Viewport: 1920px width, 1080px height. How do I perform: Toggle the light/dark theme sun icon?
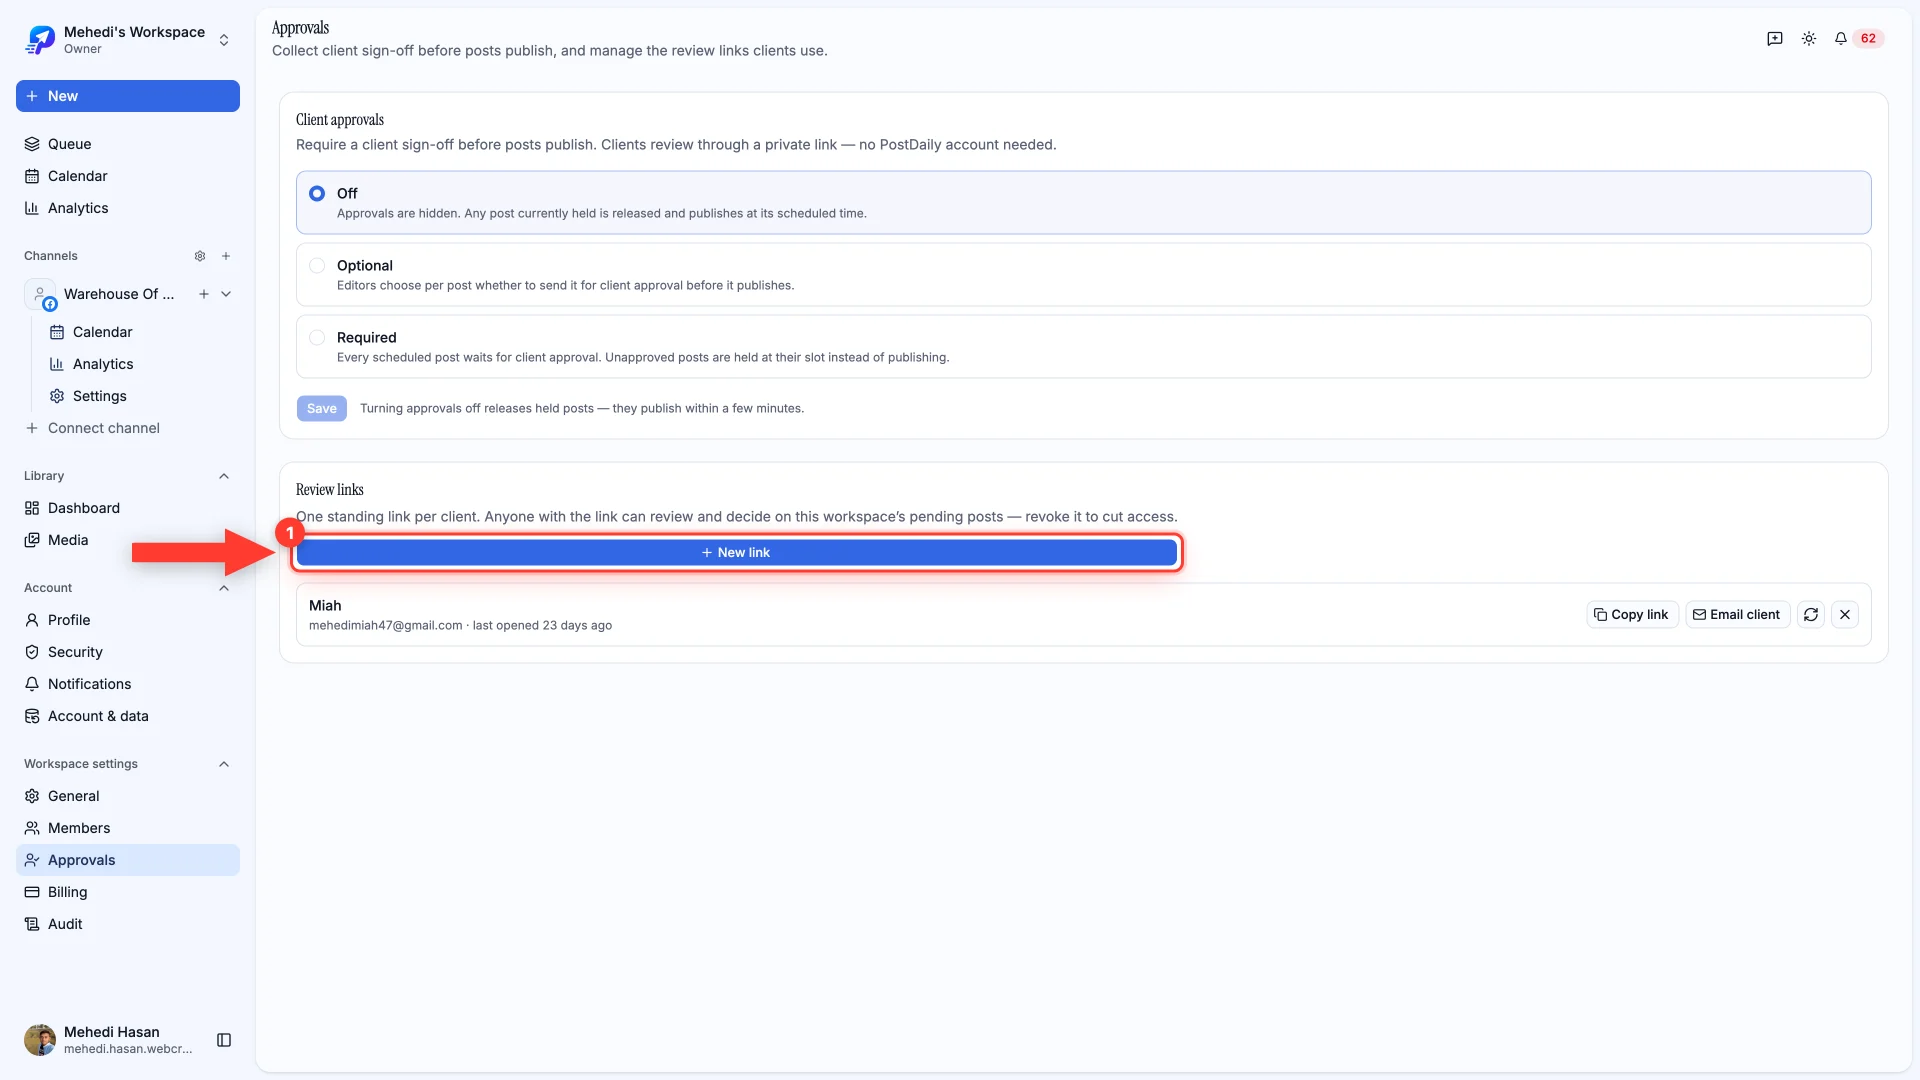[x=1809, y=38]
